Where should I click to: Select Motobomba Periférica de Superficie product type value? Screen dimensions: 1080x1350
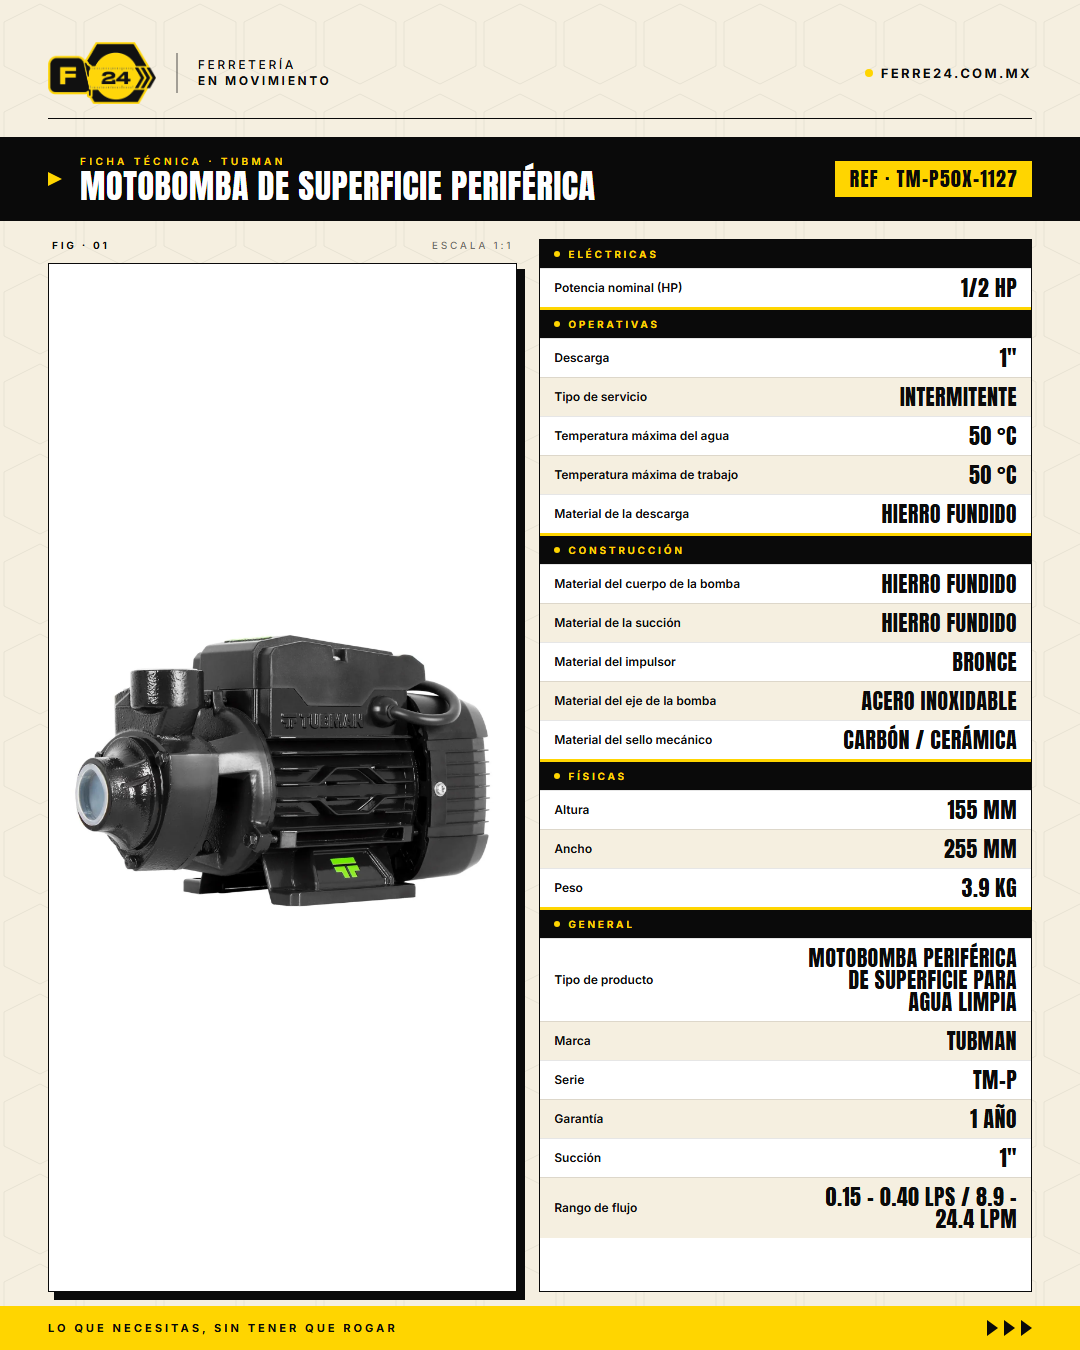point(912,980)
